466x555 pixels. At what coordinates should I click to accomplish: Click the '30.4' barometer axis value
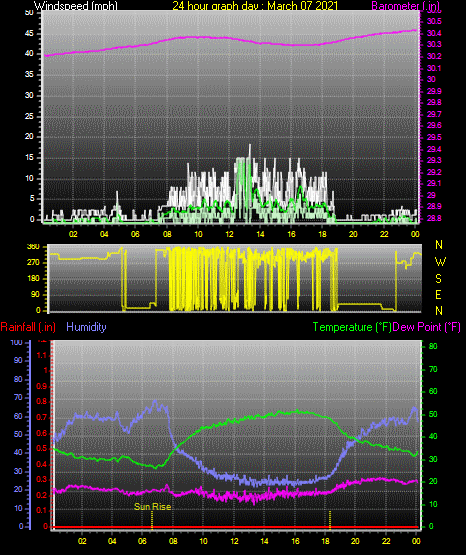(x=434, y=33)
